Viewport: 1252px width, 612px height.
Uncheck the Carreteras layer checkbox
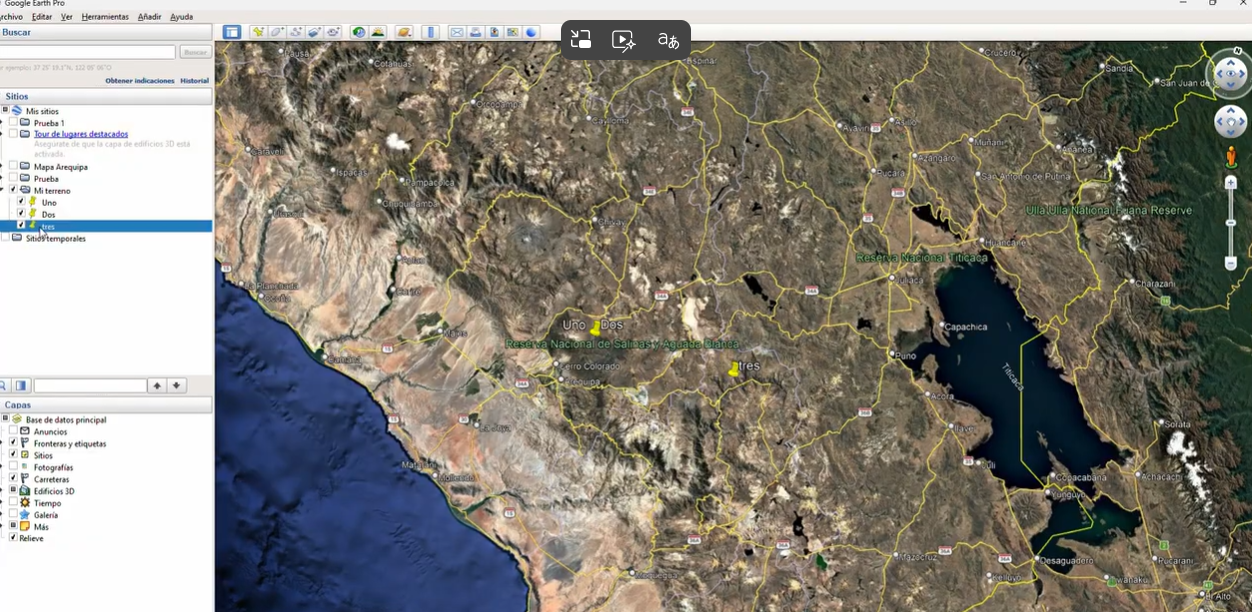click(13, 479)
